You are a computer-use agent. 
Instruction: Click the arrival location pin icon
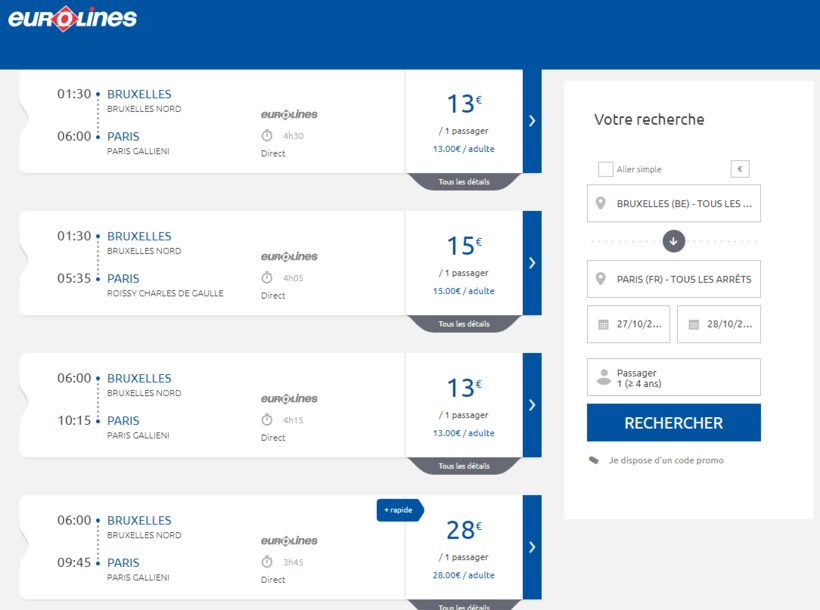[601, 279]
